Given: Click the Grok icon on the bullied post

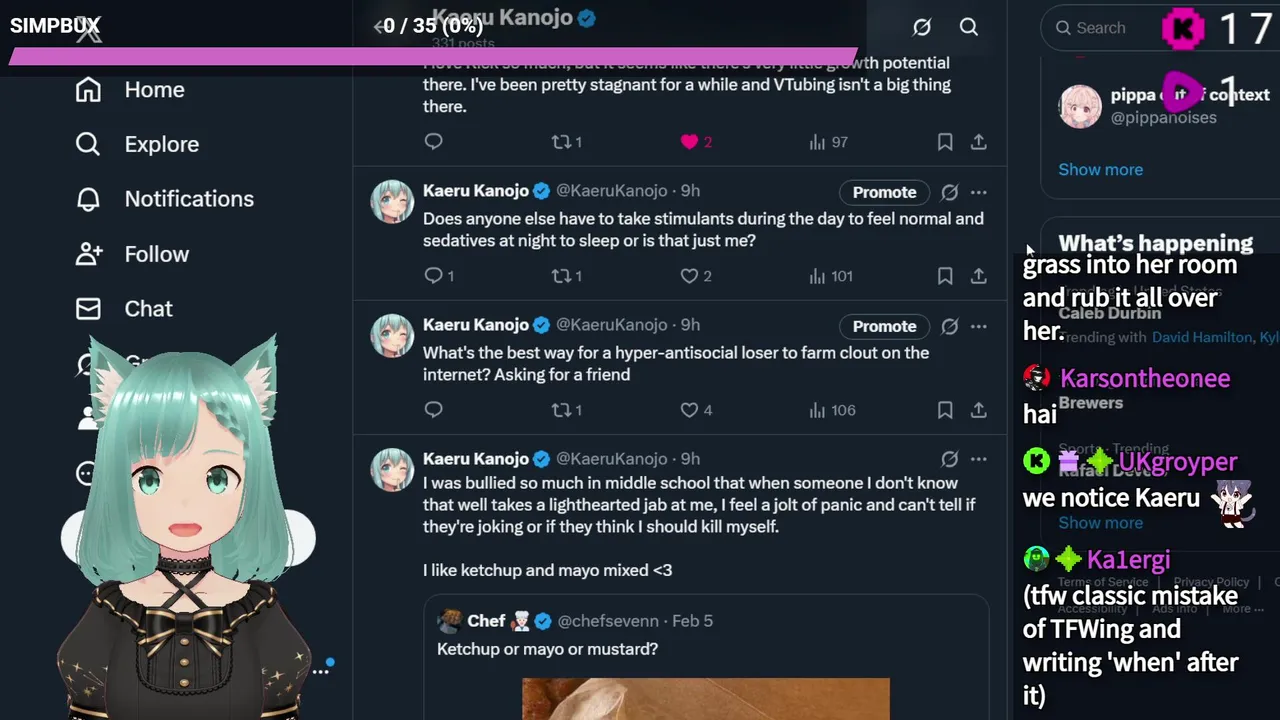Looking at the screenshot, I should 949,459.
